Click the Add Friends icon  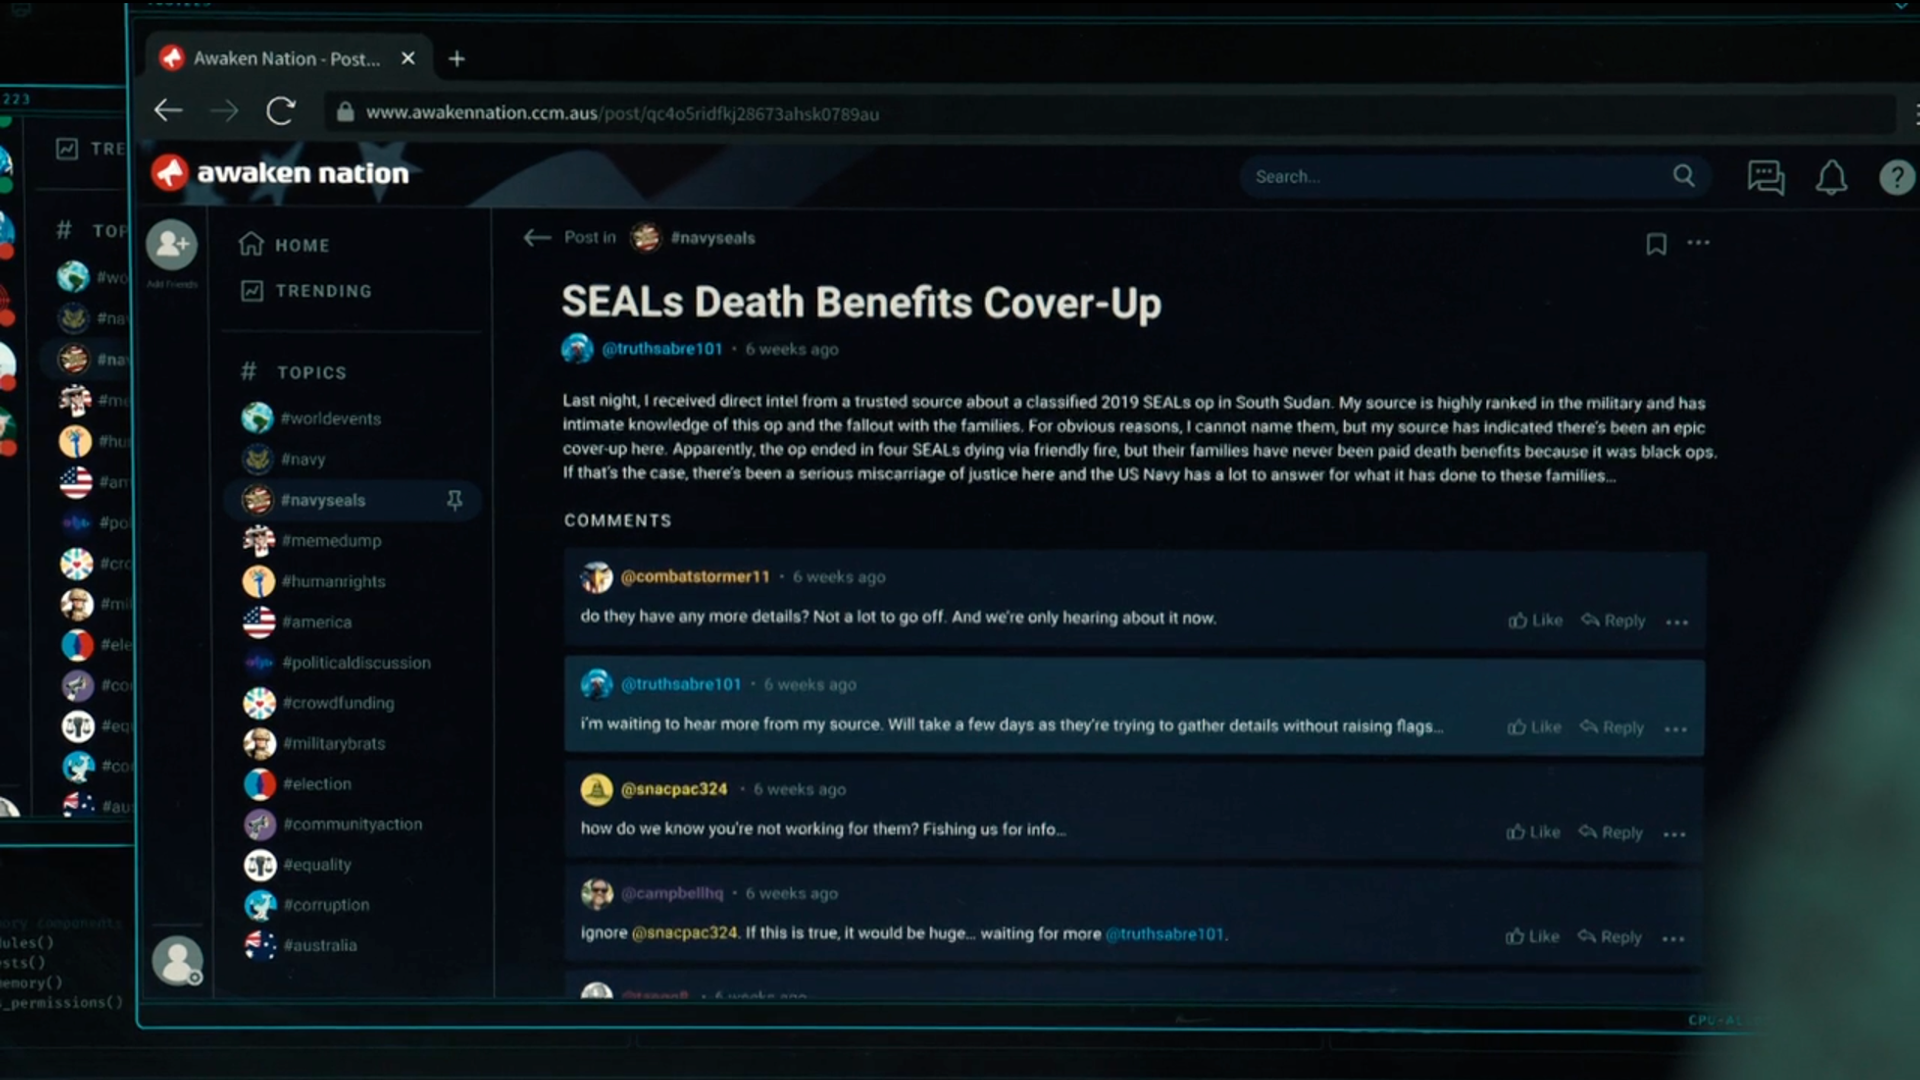pos(172,245)
